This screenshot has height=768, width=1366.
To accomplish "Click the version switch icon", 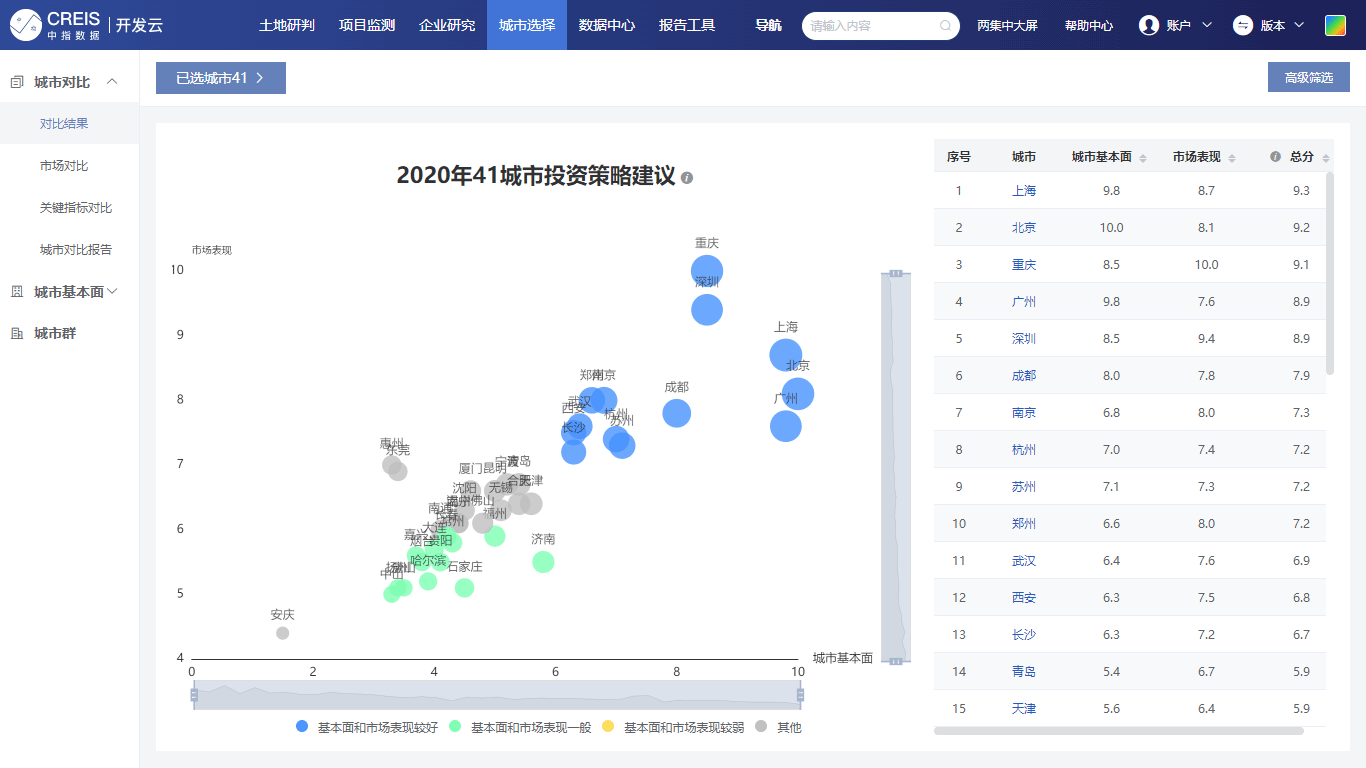I will pyautogui.click(x=1243, y=25).
